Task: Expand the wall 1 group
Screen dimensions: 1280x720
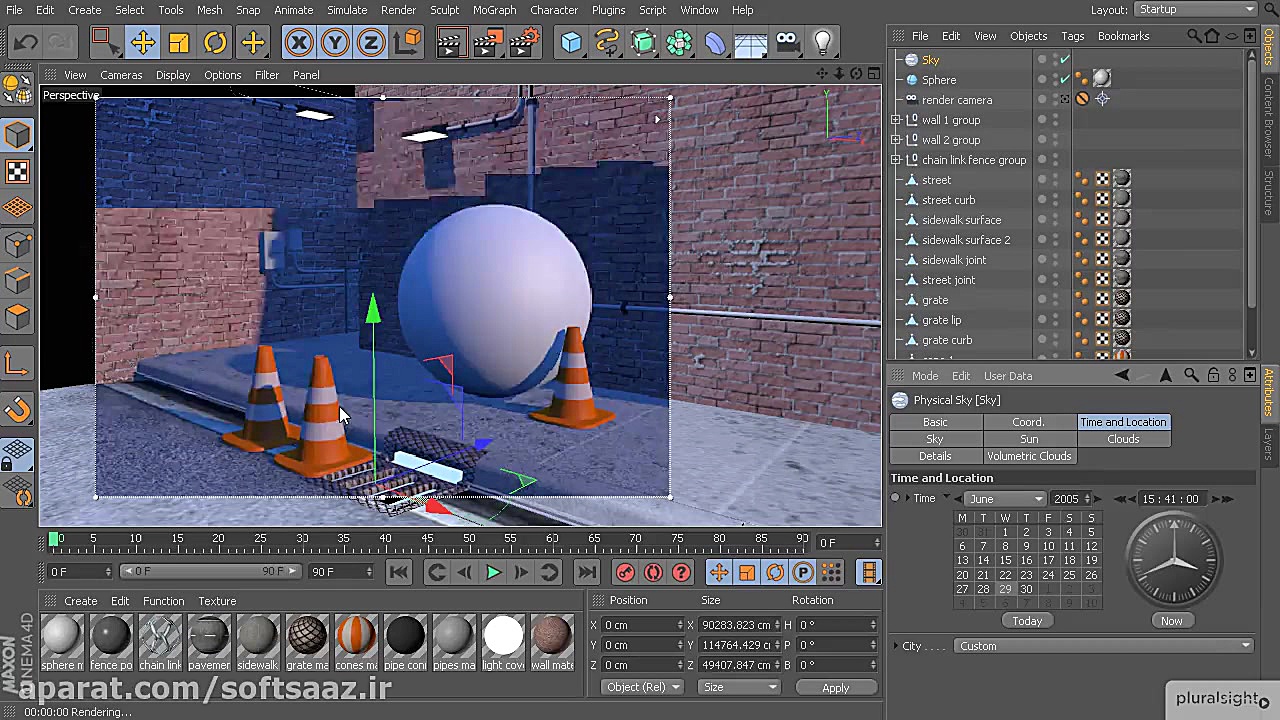Action: (x=897, y=120)
